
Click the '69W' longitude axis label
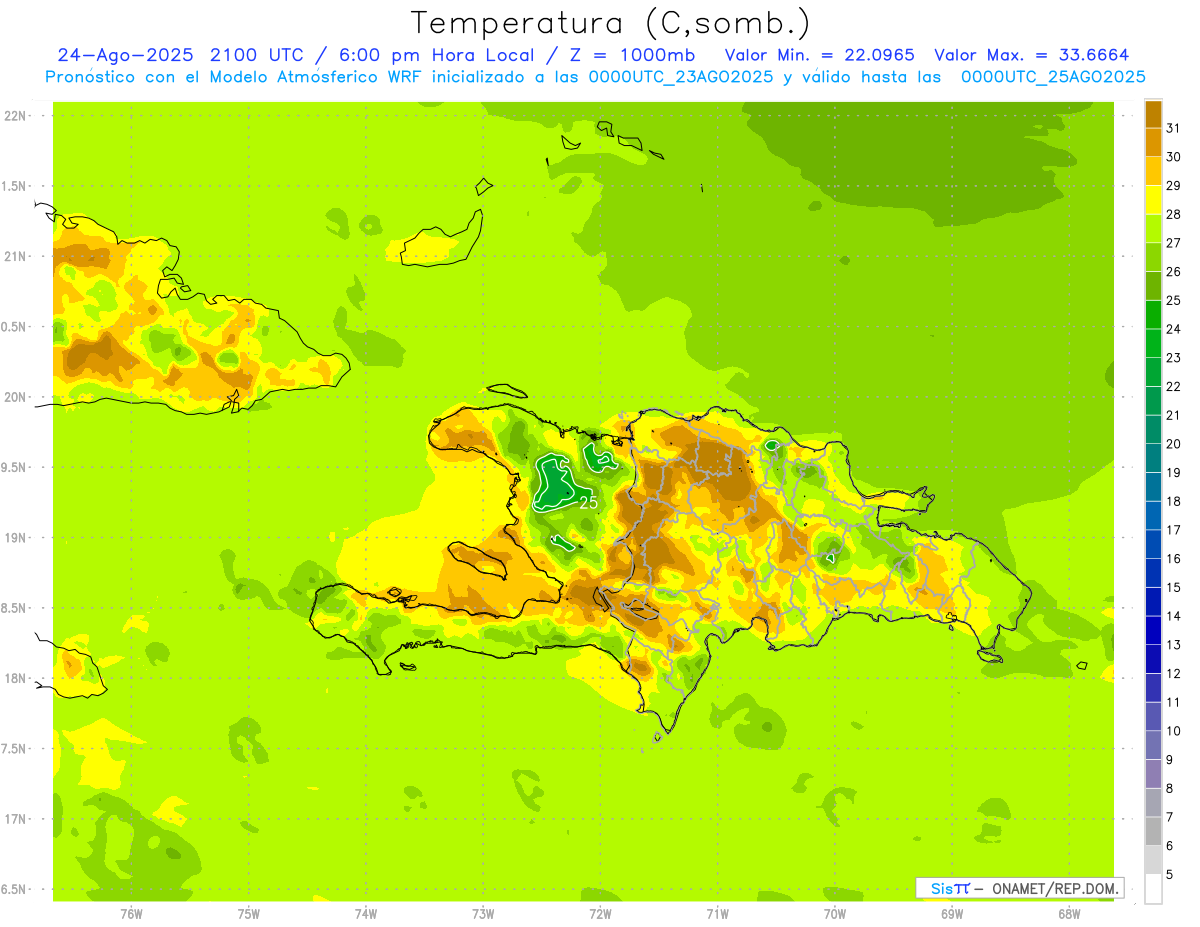point(952,914)
